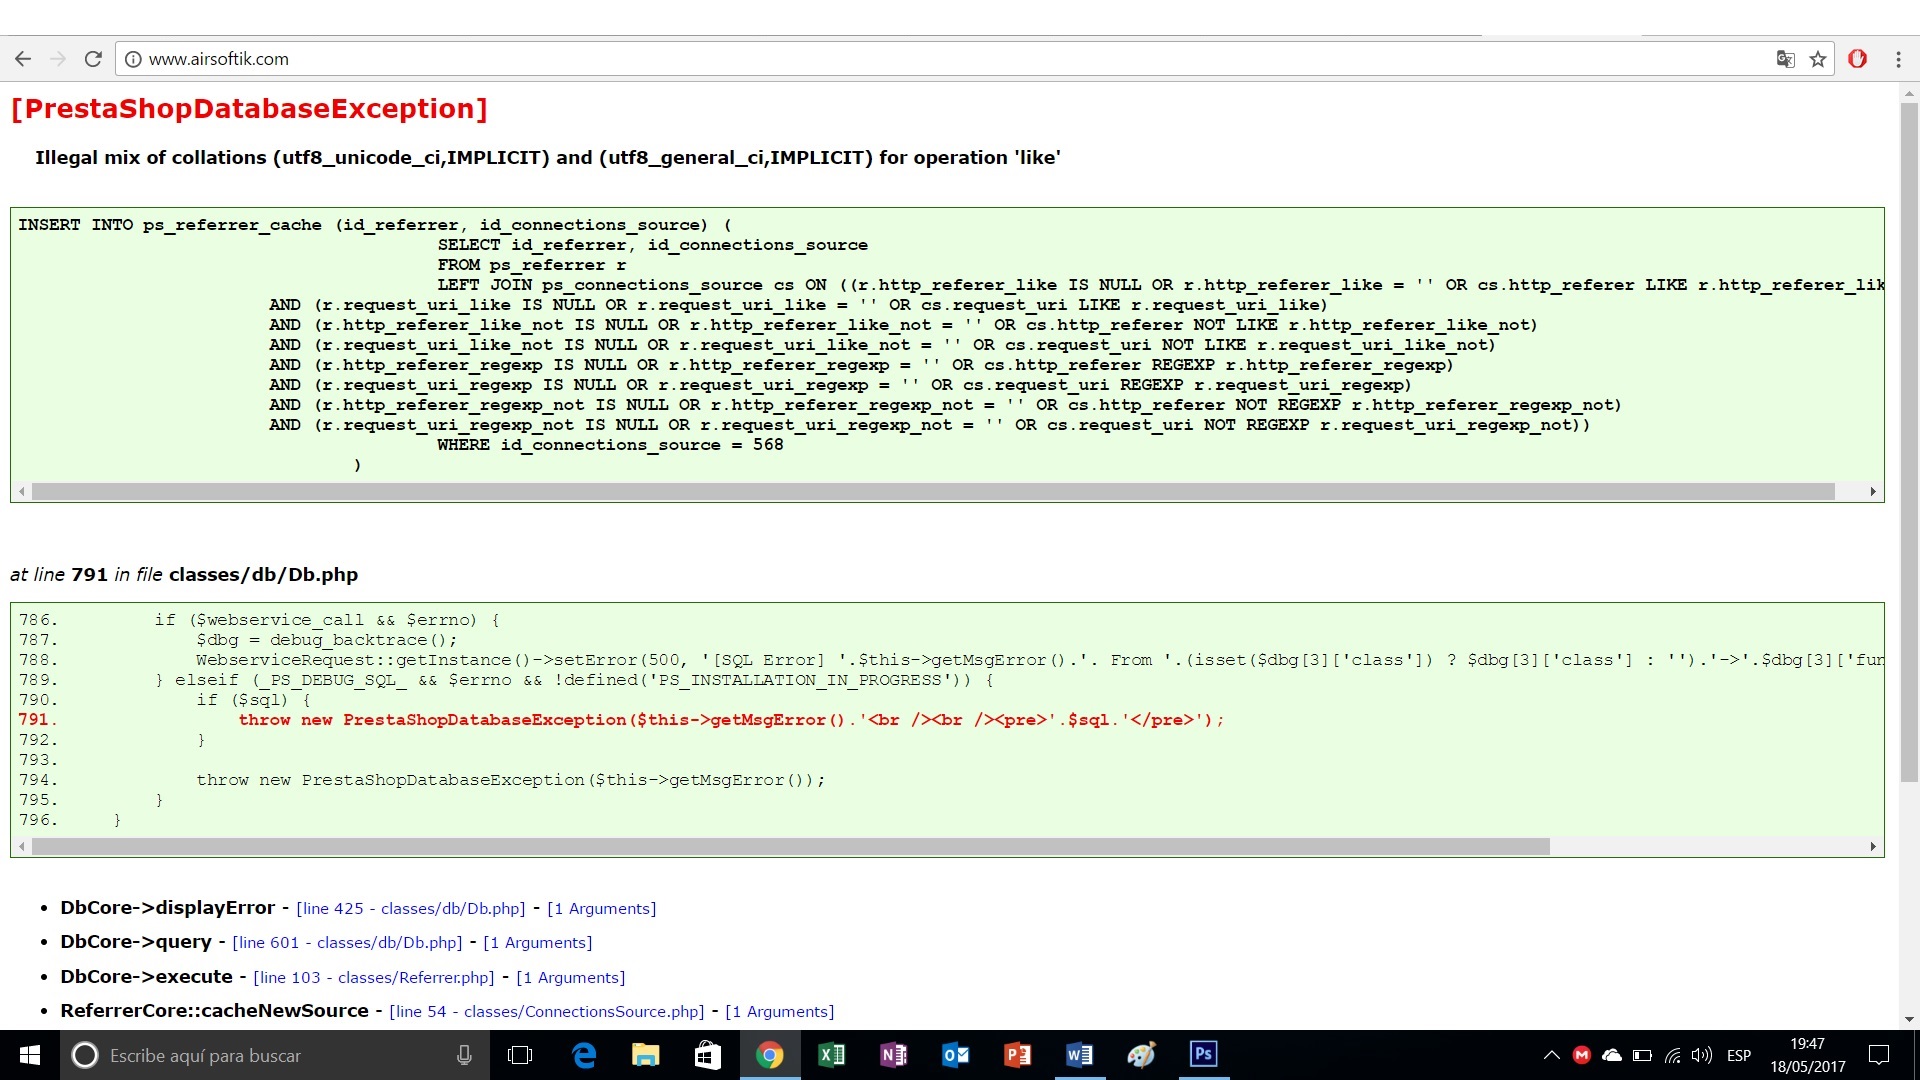Viewport: 1920px width, 1080px height.
Task: Click the translate page icon
Action: 1785,59
